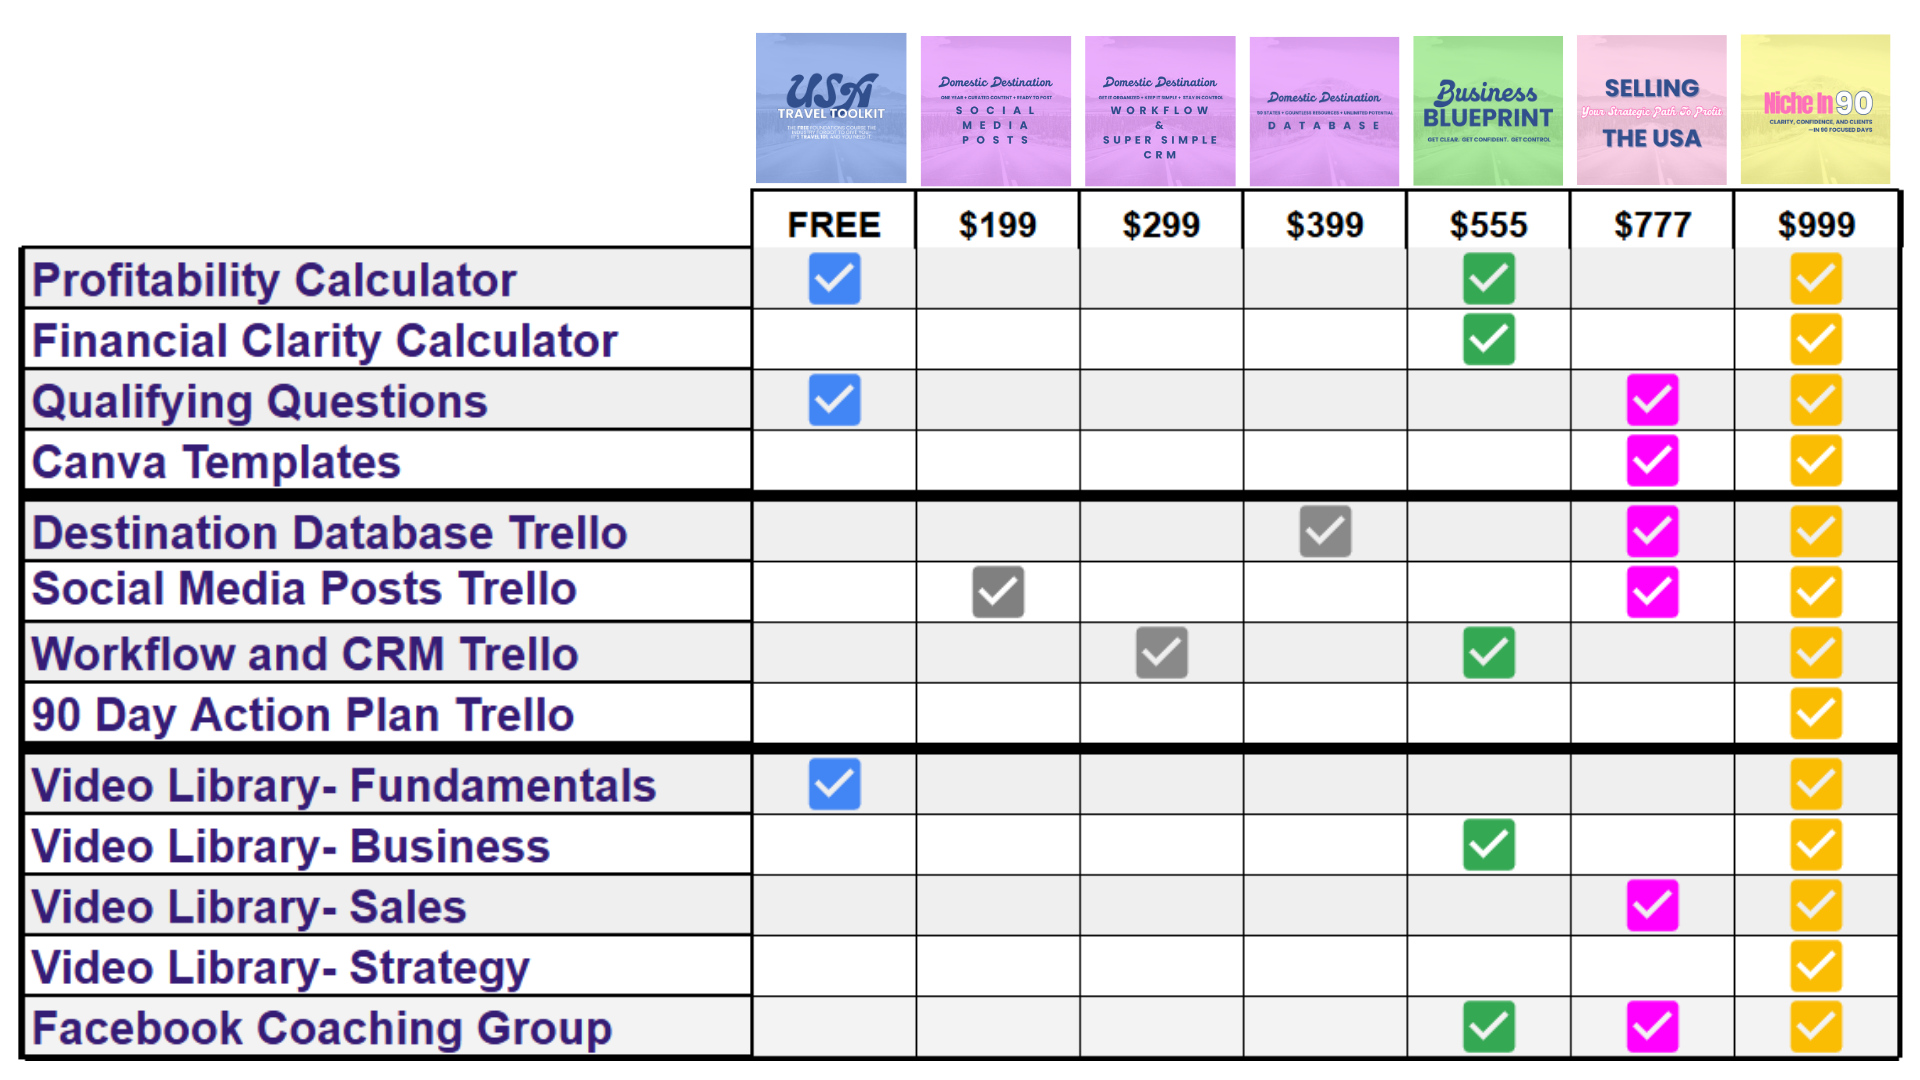Open the Workflow & Super Simple CRM thumbnail
This screenshot has height=1080, width=1920.
1160,111
